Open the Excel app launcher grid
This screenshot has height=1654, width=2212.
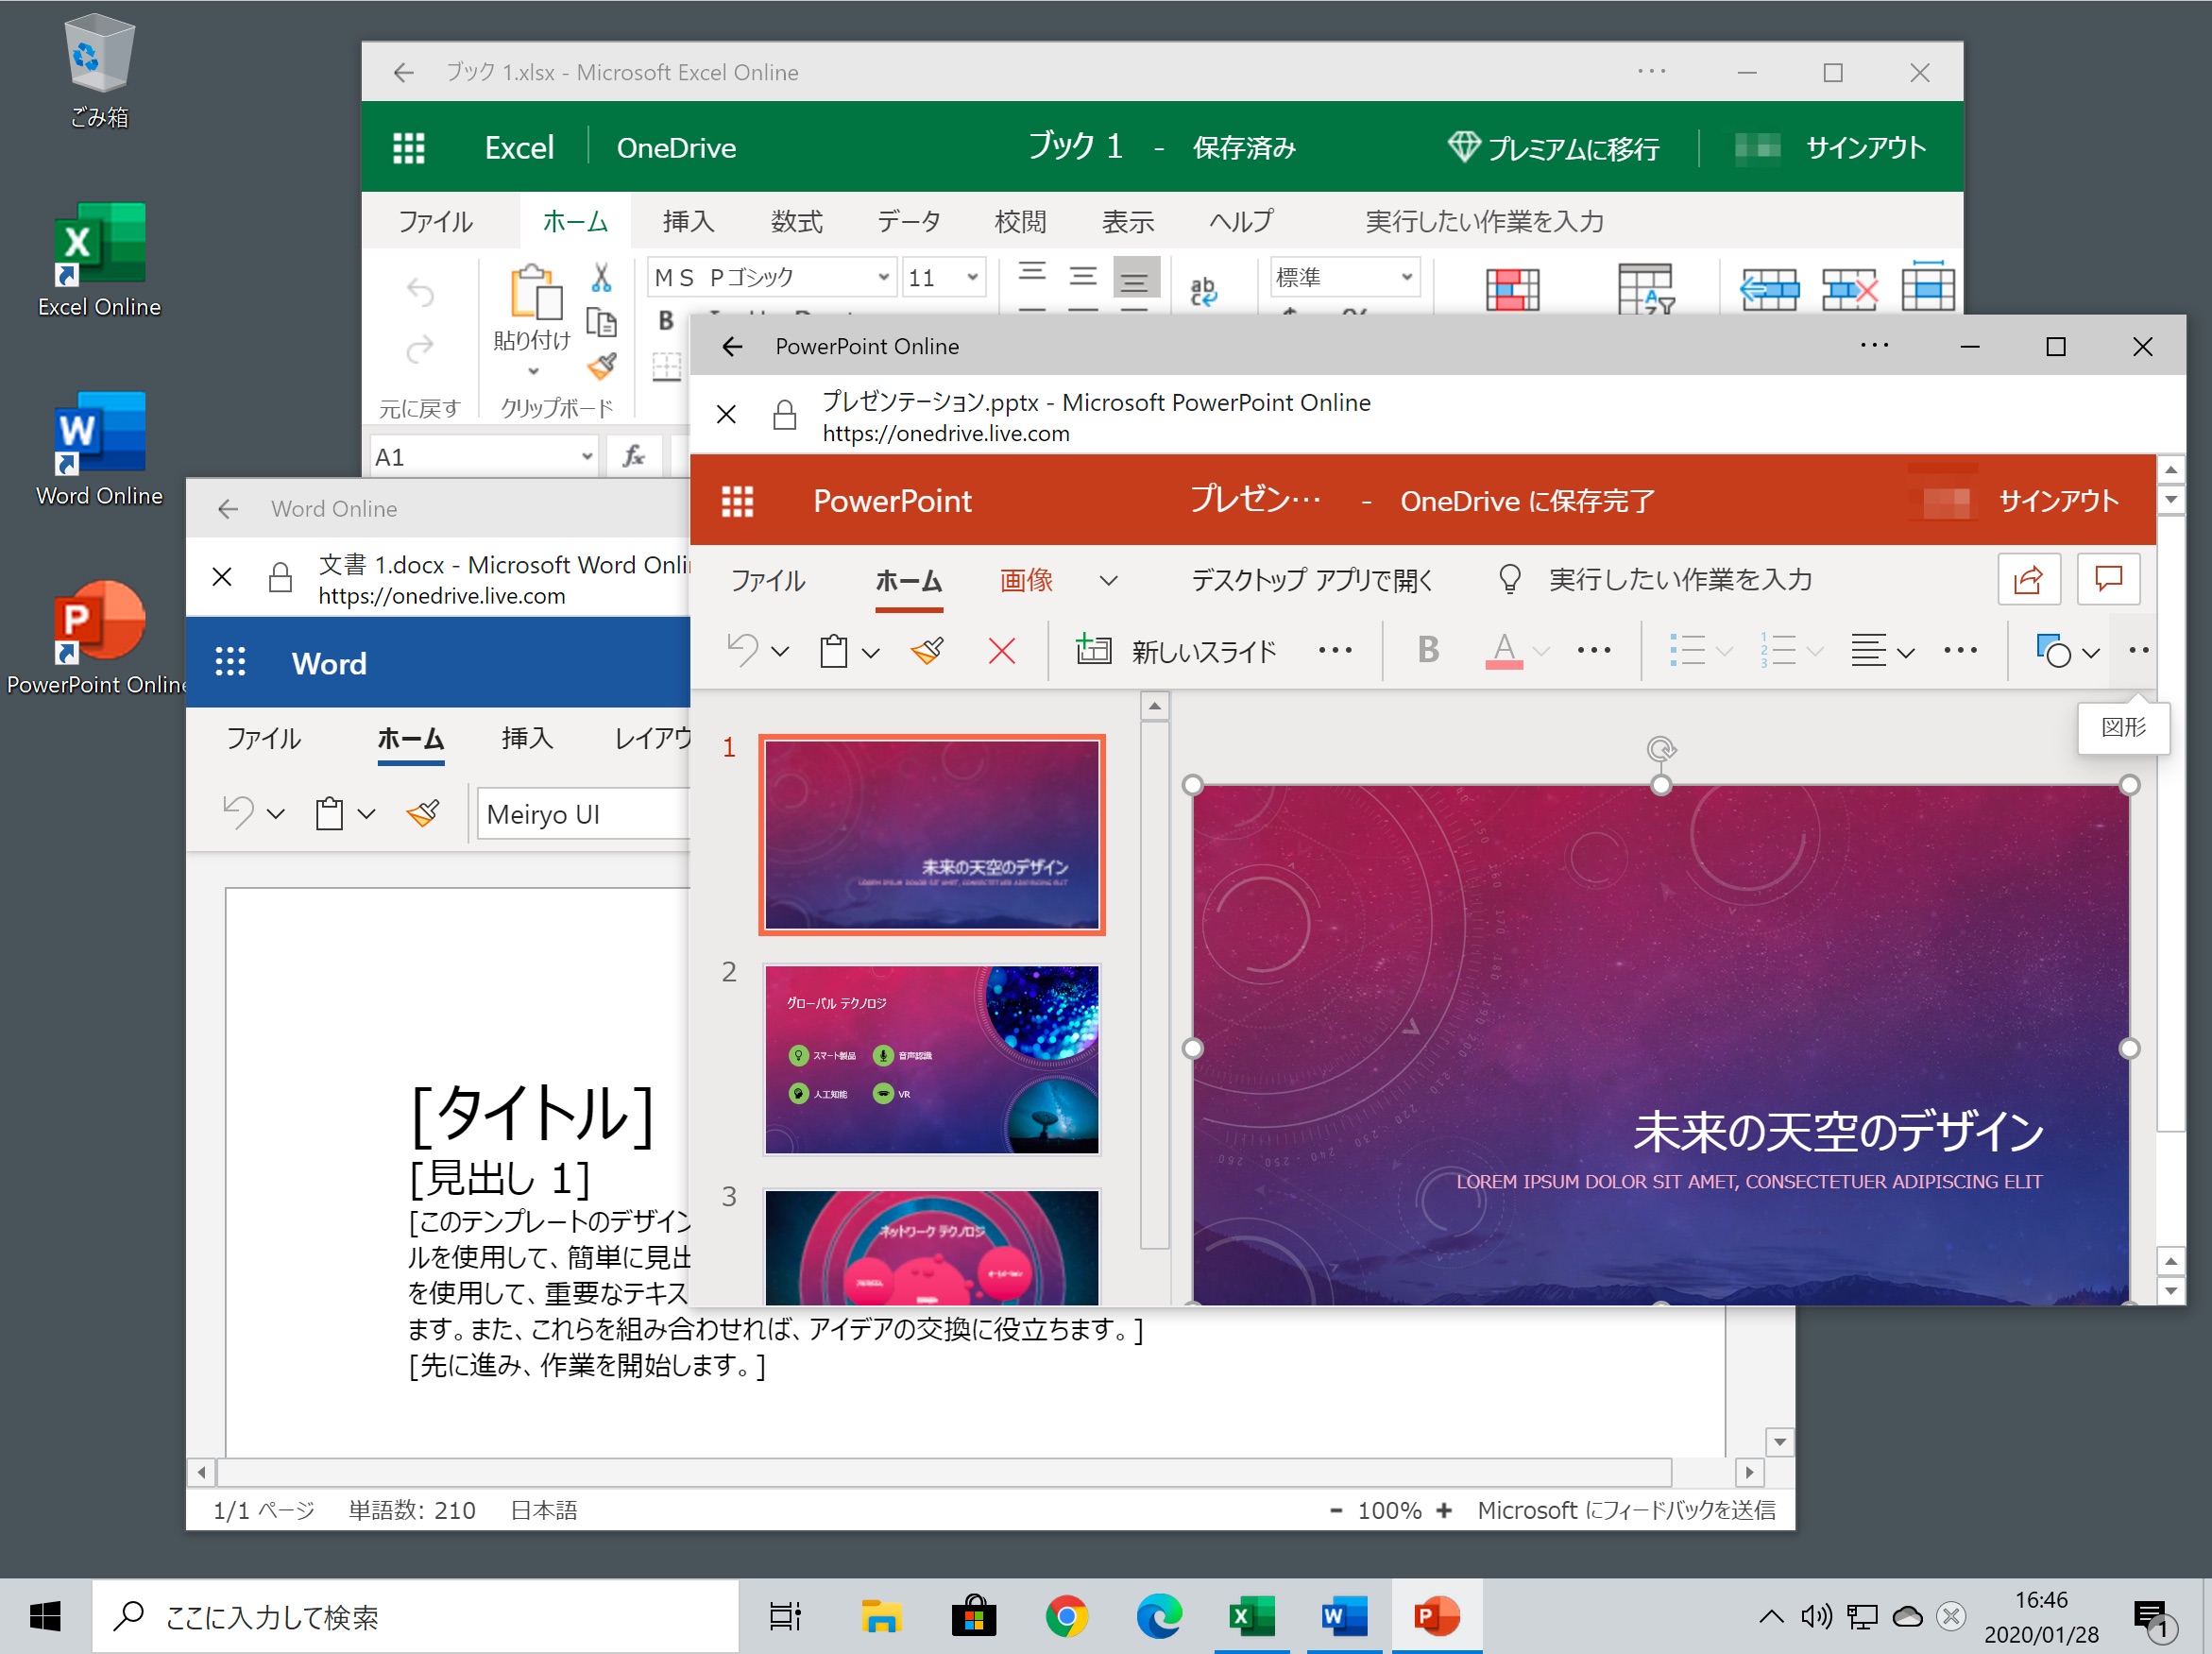tap(408, 148)
